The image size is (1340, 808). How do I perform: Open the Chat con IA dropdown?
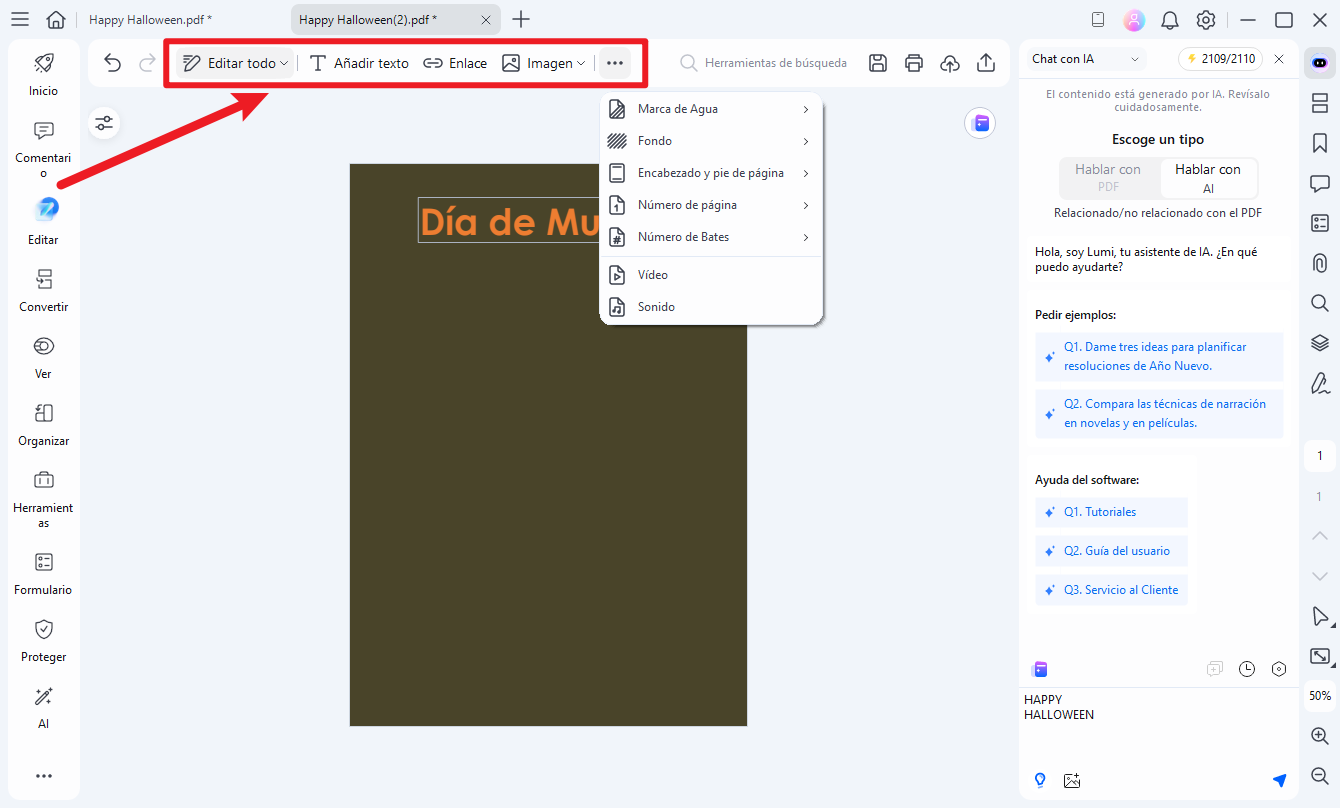1086,59
